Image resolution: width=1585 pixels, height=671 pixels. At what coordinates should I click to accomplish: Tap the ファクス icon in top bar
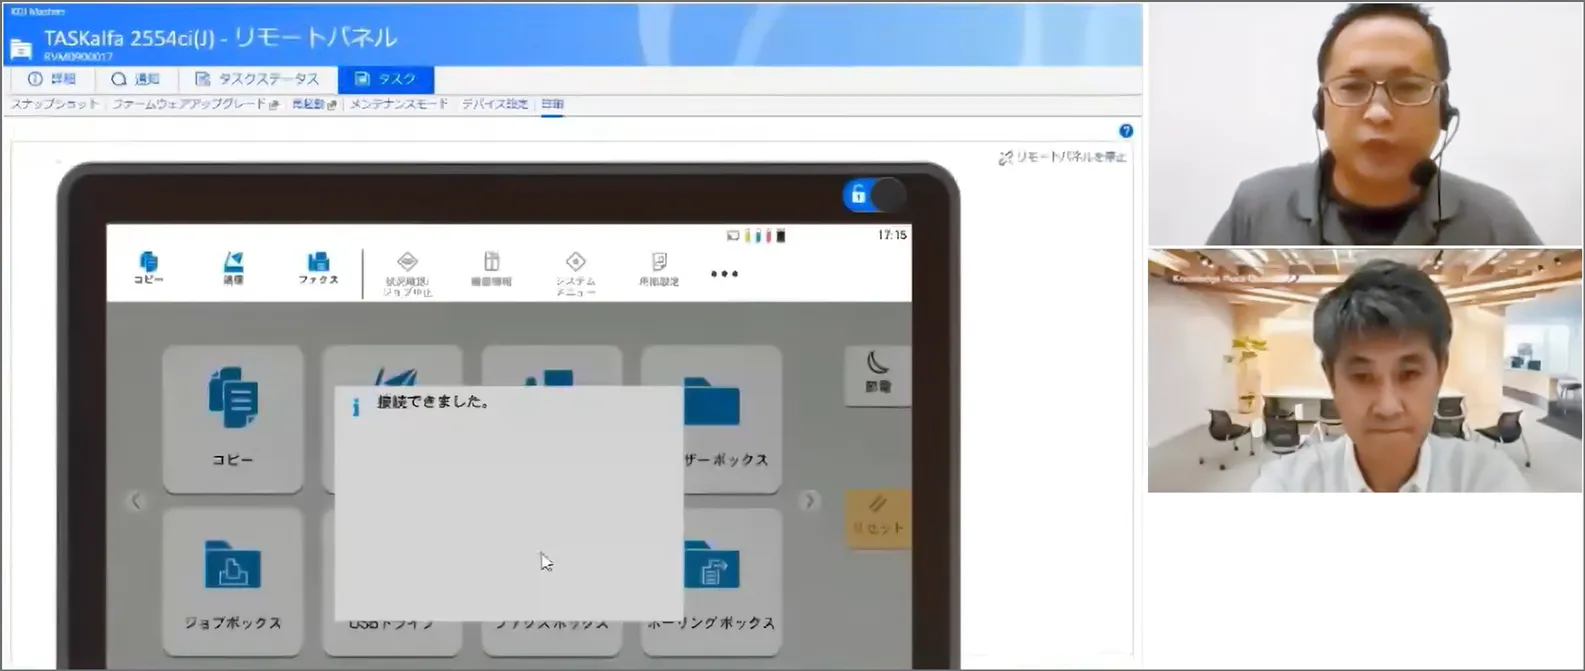click(x=318, y=268)
